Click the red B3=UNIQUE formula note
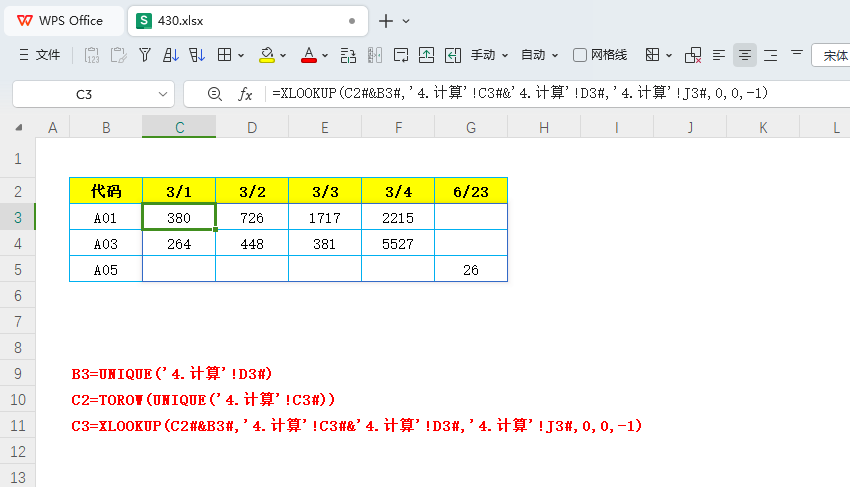Image resolution: width=850 pixels, height=487 pixels. point(172,374)
